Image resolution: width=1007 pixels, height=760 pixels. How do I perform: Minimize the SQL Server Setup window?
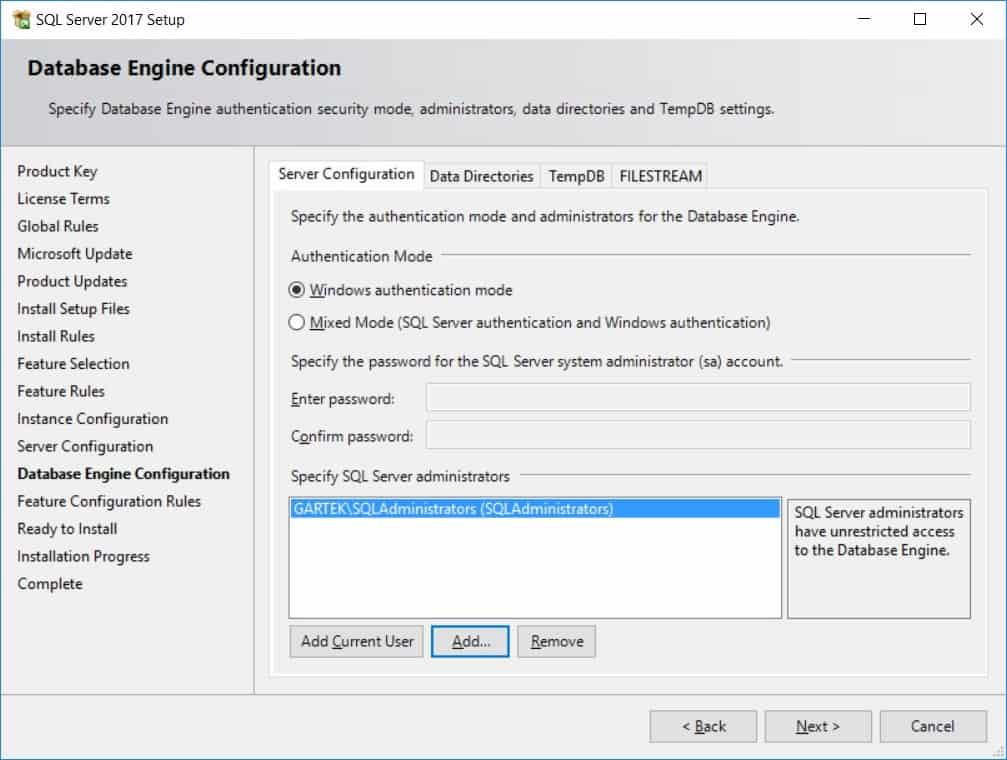(x=864, y=19)
